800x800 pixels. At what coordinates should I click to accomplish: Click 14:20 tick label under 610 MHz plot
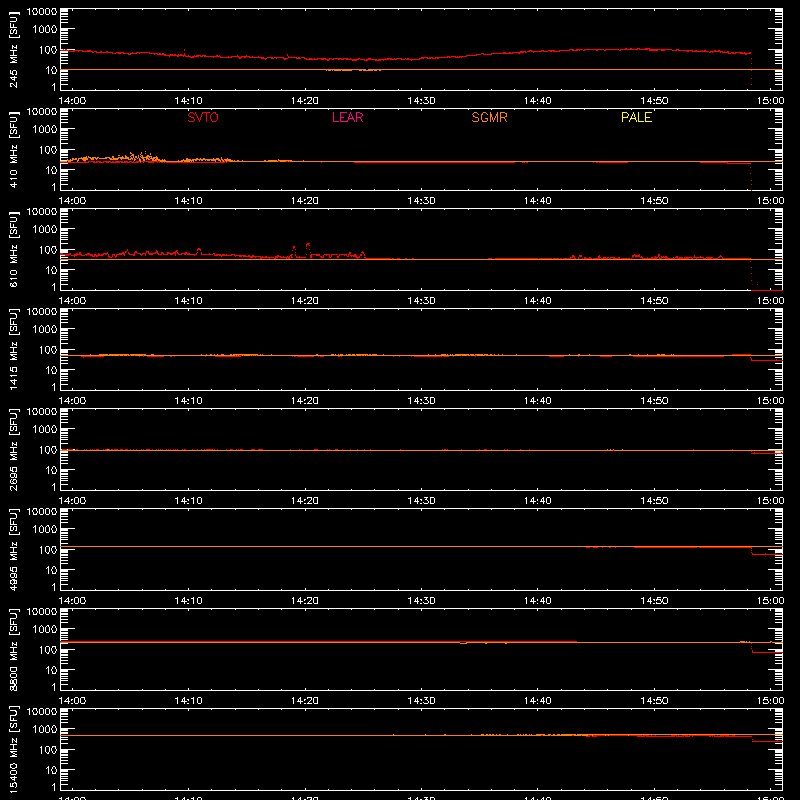305,301
